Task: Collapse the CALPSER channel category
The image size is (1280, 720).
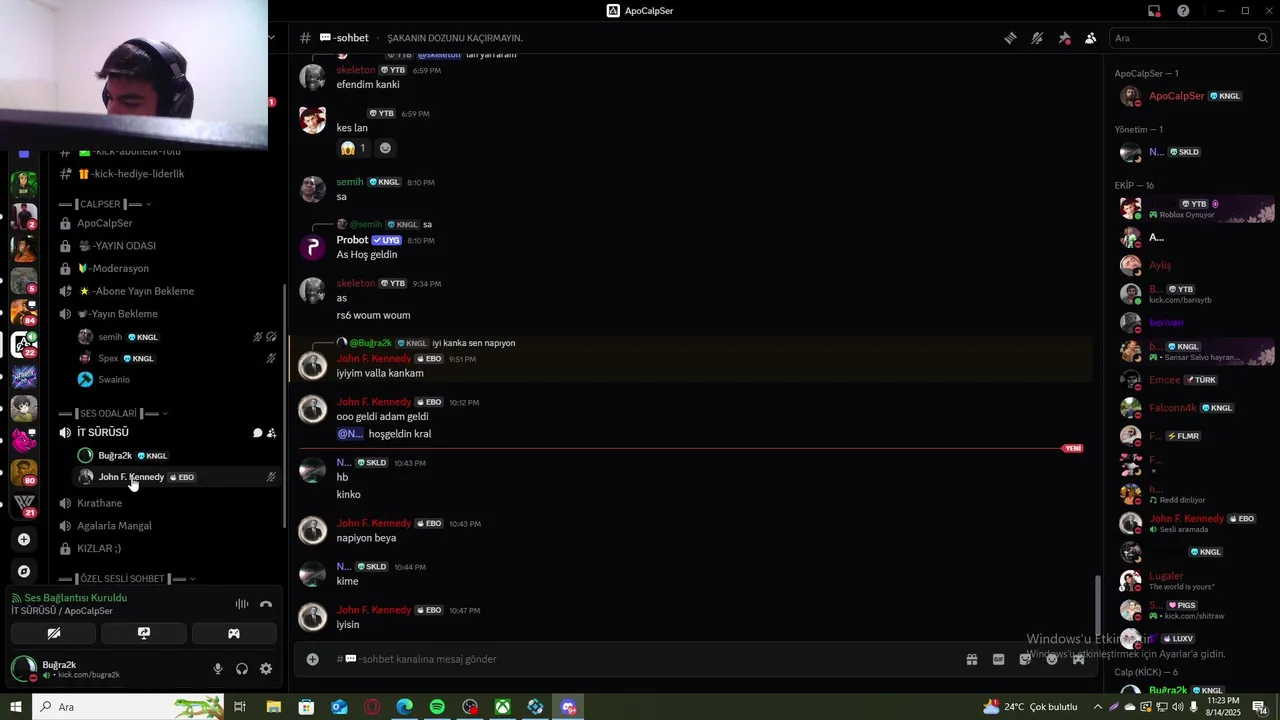Action: (107, 204)
